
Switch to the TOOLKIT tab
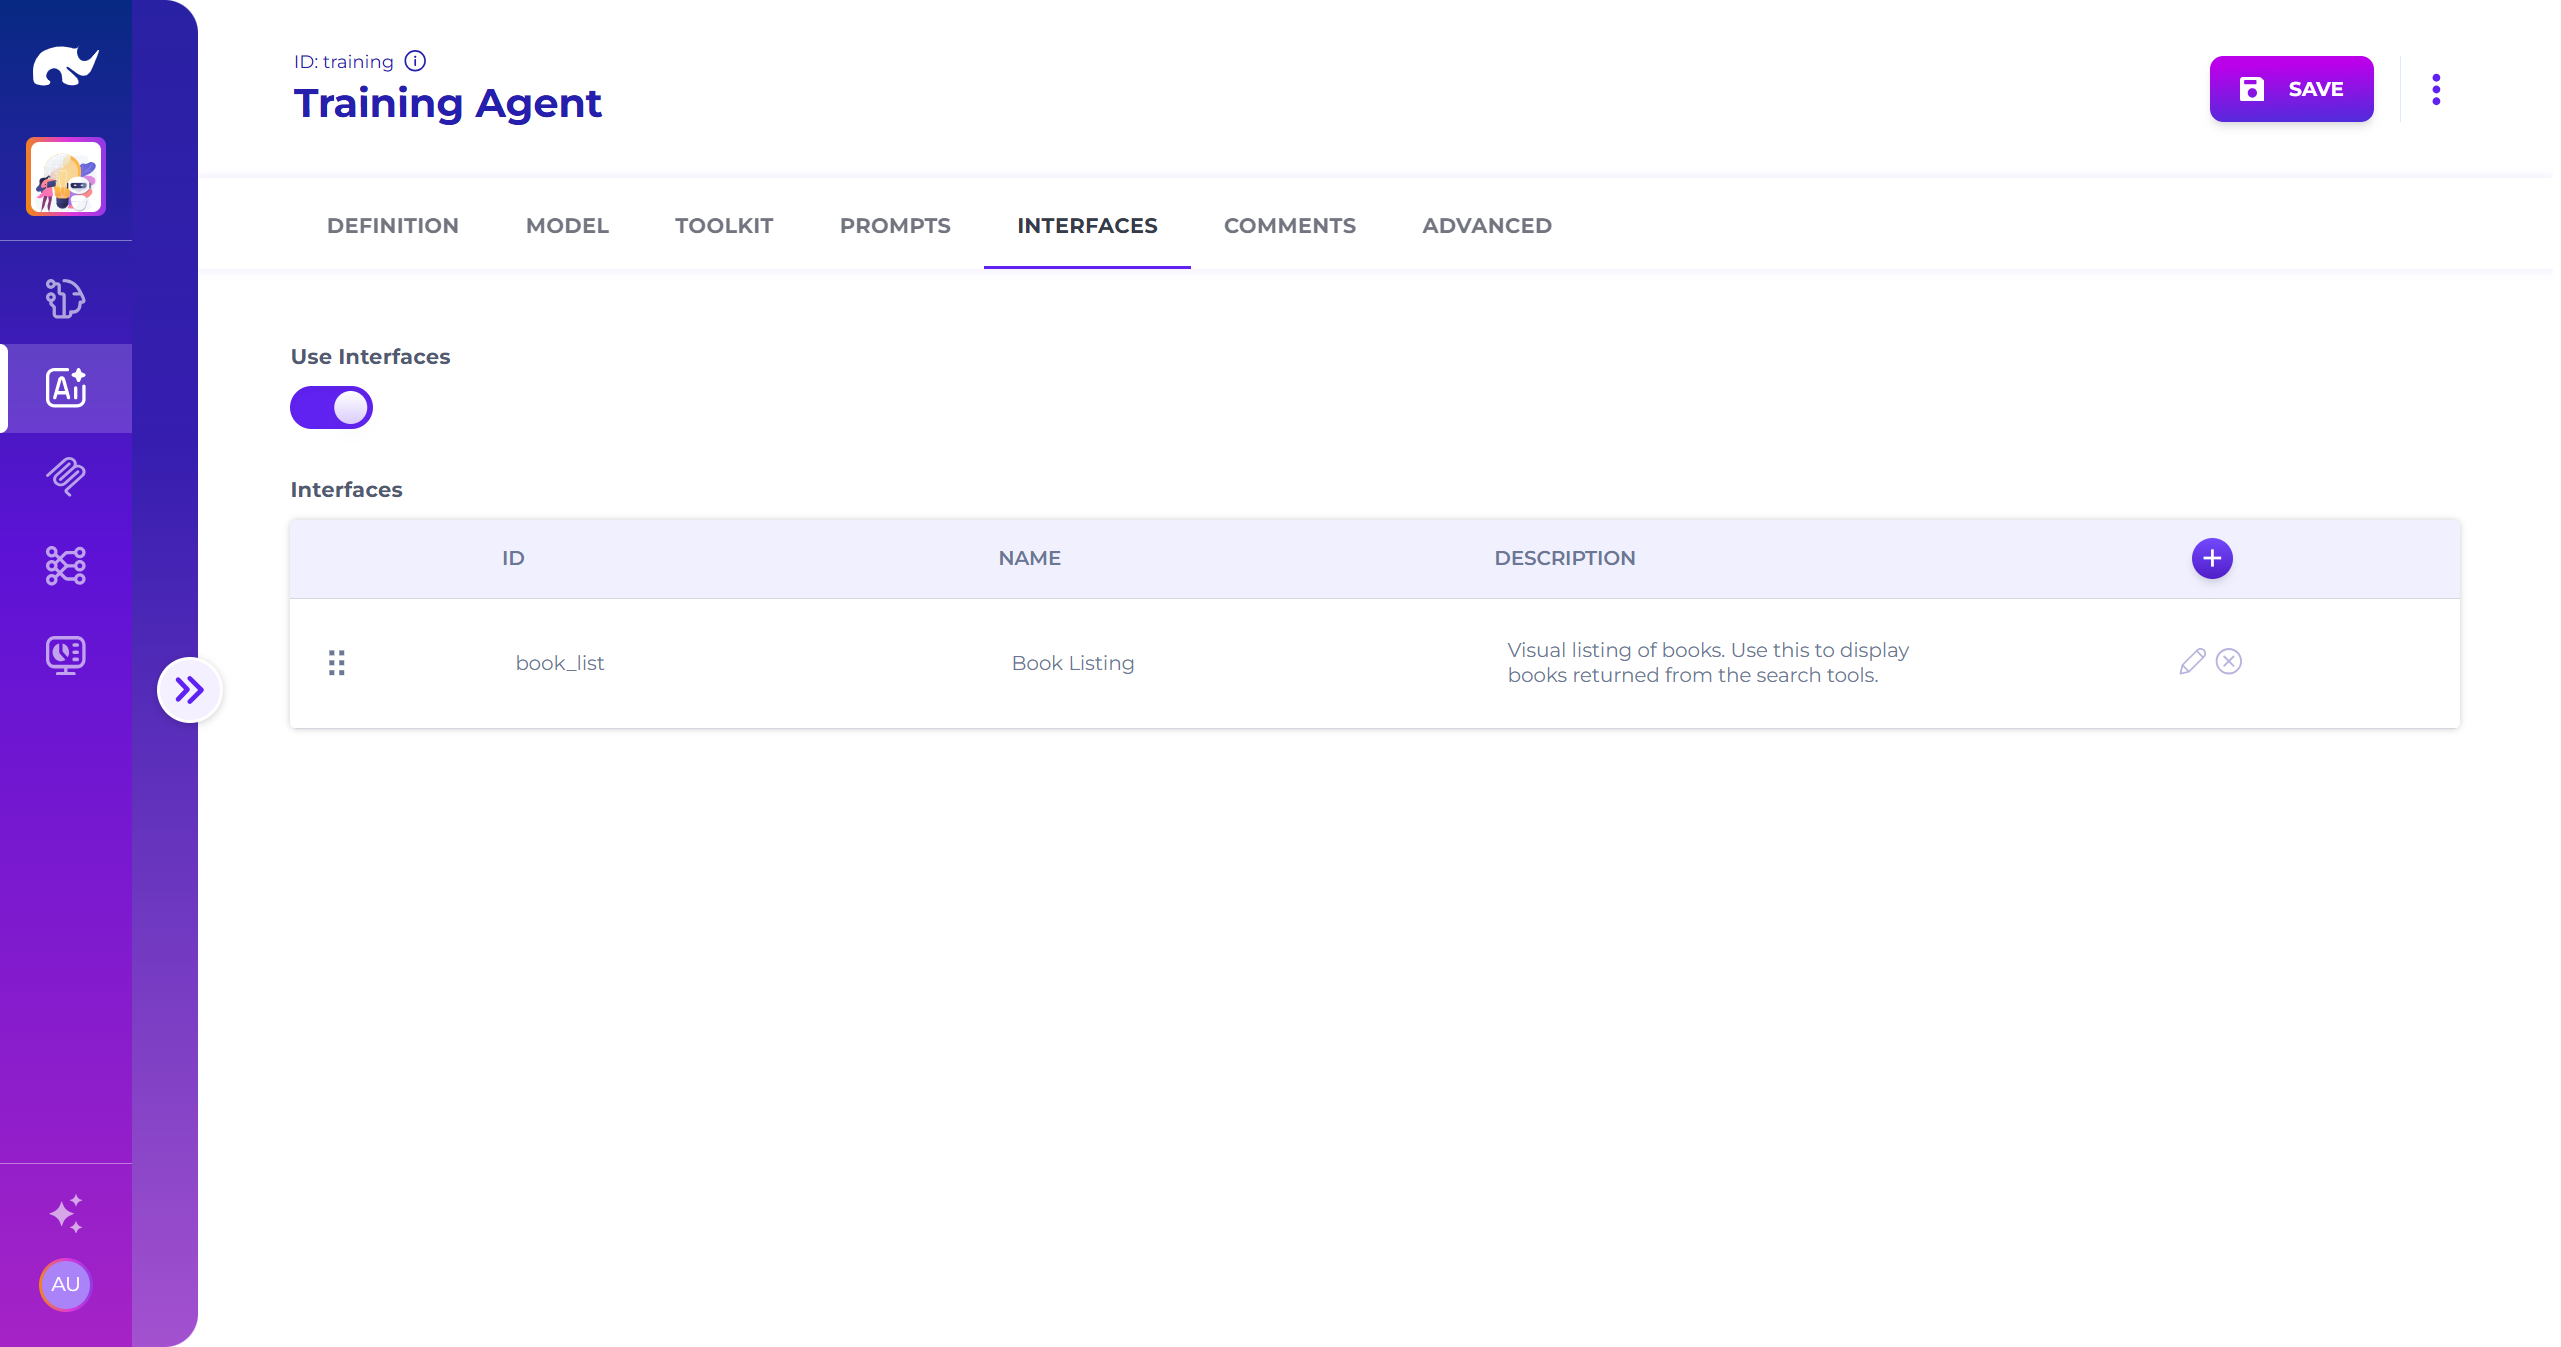723,226
